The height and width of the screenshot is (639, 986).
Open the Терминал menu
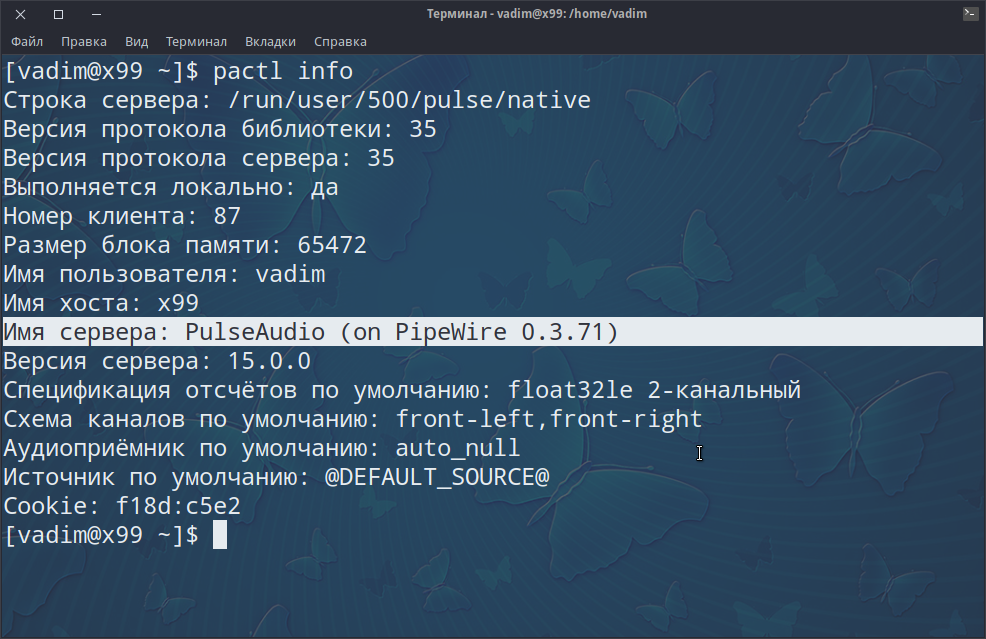click(x=196, y=42)
